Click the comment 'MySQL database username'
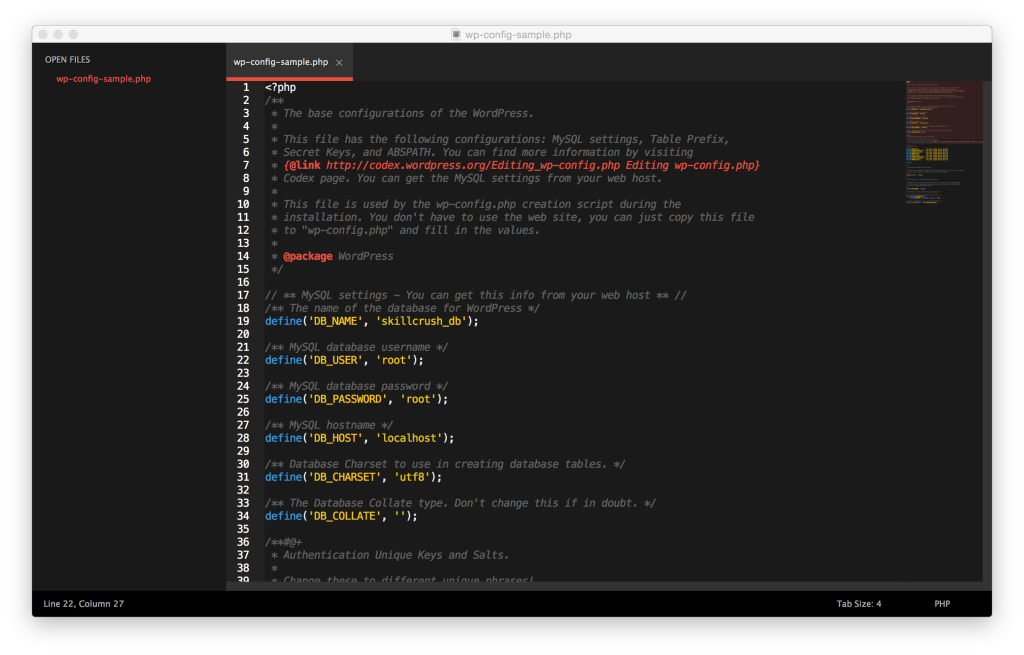Viewport: 1024px width, 655px height. [360, 347]
